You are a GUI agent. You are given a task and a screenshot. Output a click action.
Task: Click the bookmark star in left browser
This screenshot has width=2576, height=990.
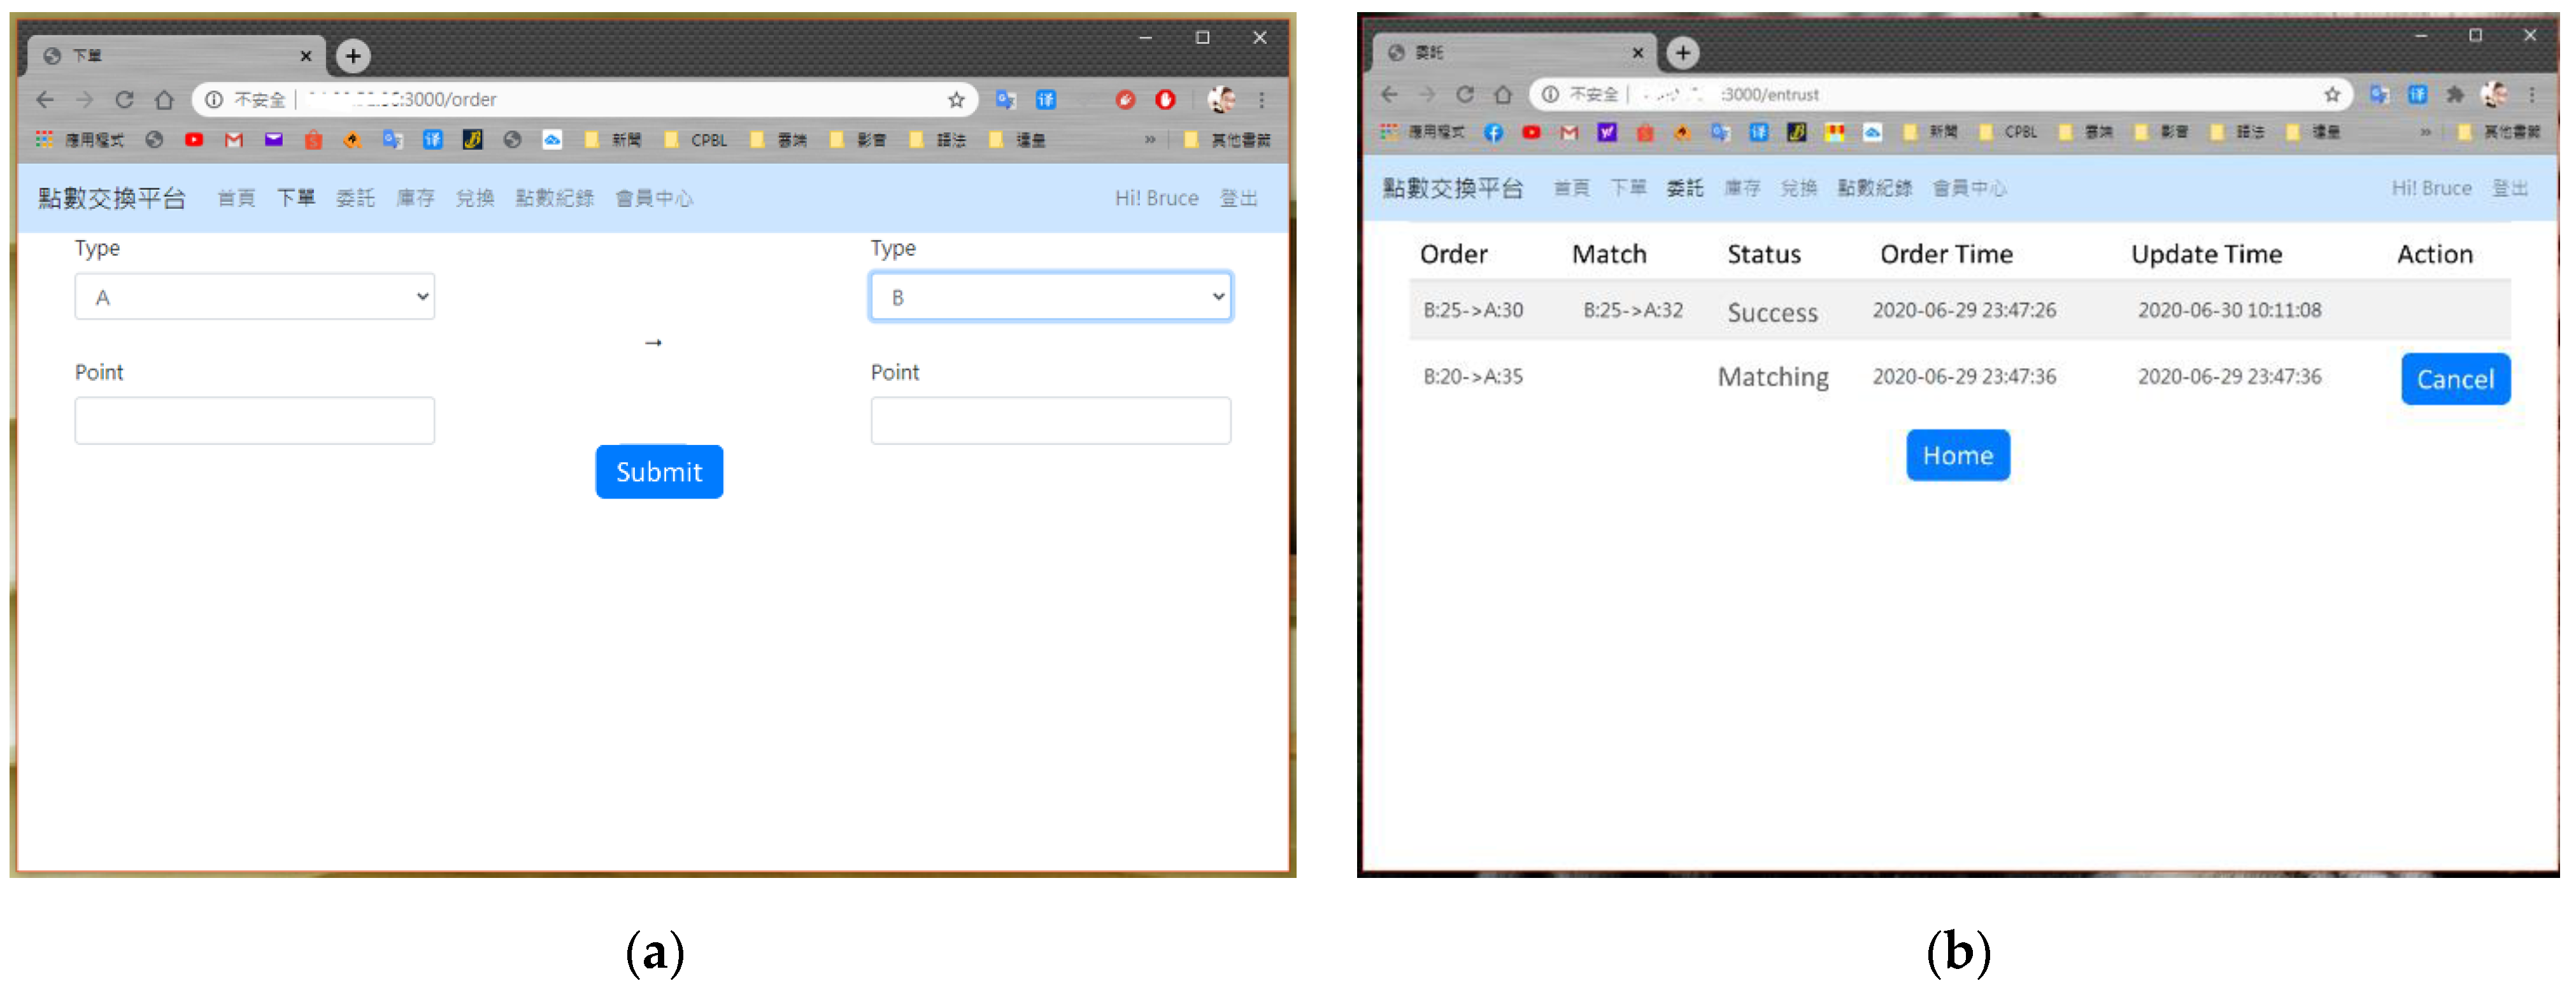point(956,99)
